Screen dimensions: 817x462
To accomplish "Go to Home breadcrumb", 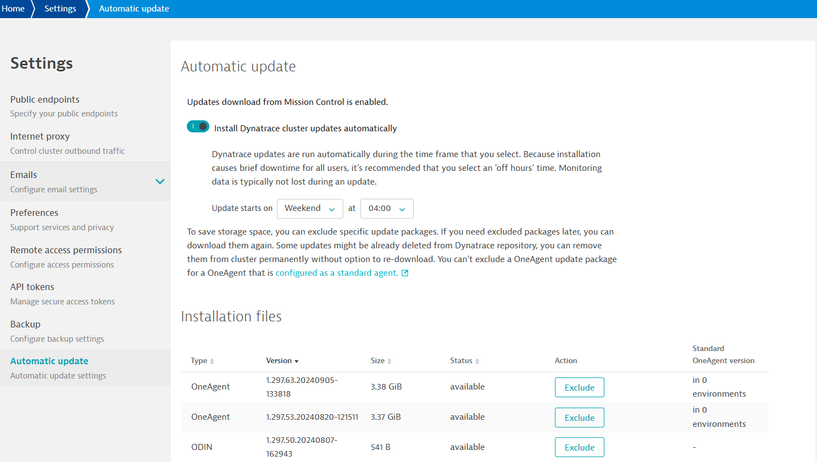I will pyautogui.click(x=14, y=9).
